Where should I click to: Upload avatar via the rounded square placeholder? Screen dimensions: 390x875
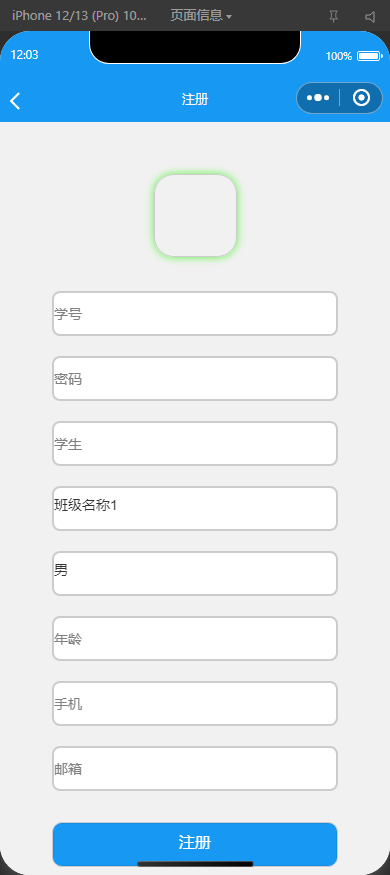coord(195,215)
